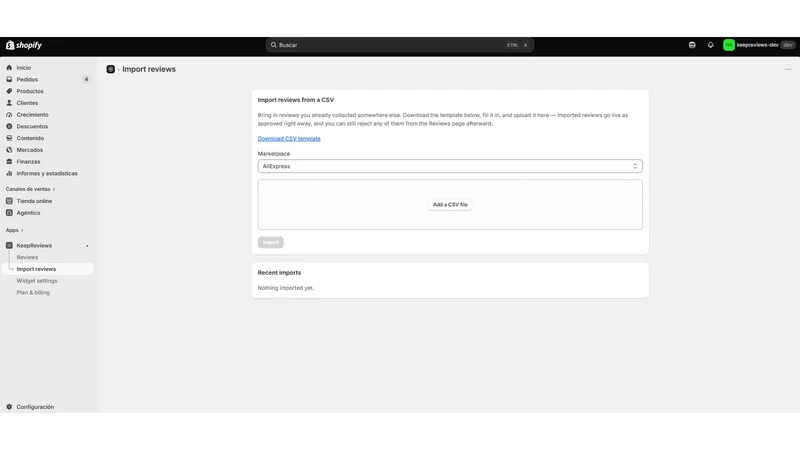This screenshot has width=800, height=450.
Task: Open Pedidos in the sidebar
Action: point(27,79)
